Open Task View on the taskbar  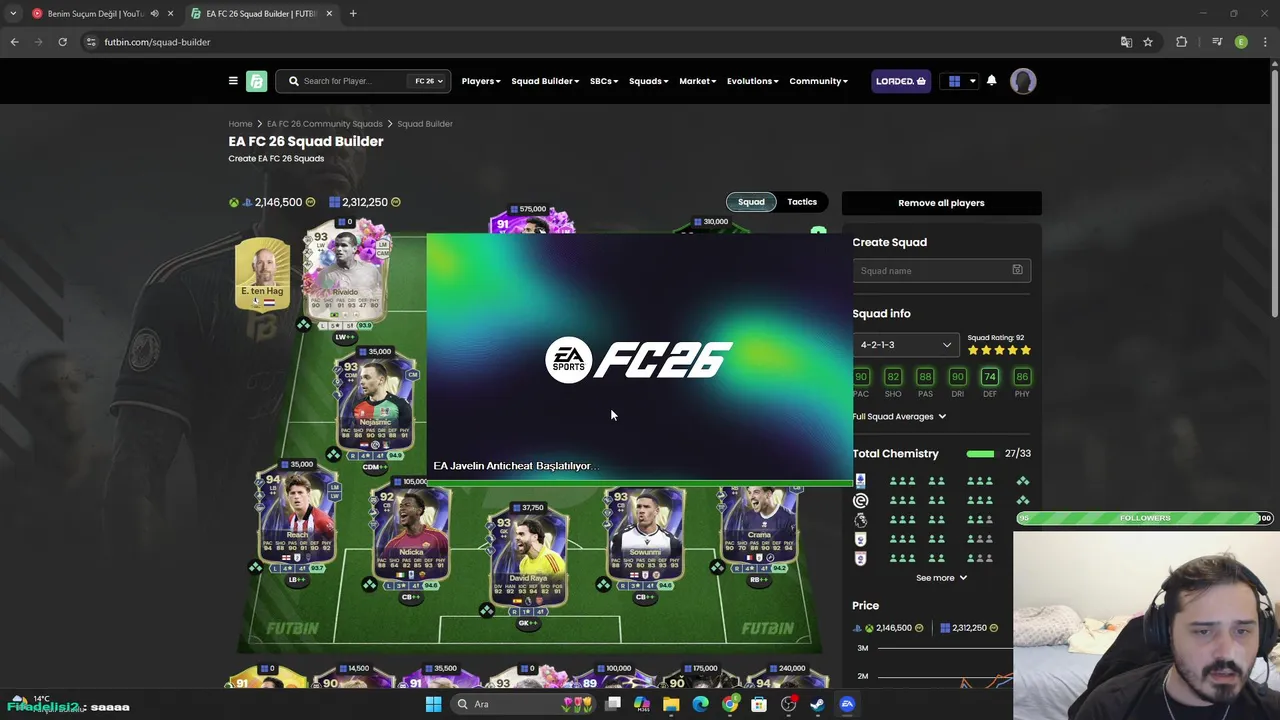coord(613,704)
